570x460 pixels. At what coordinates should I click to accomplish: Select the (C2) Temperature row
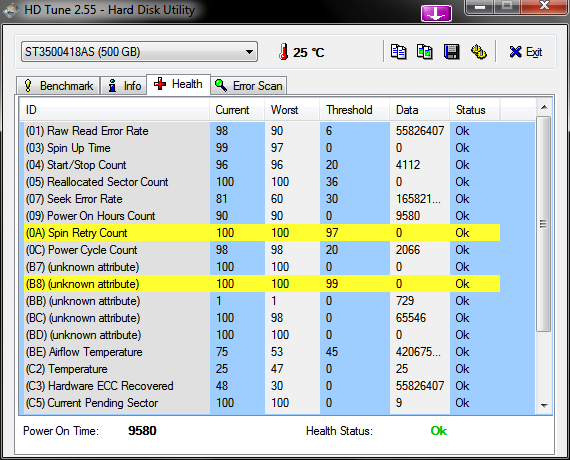click(263, 369)
